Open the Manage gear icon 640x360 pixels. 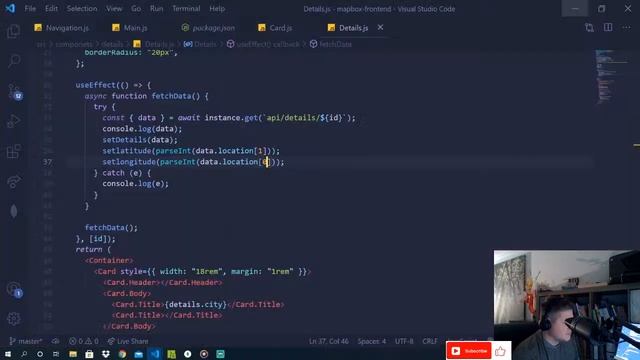(13, 319)
